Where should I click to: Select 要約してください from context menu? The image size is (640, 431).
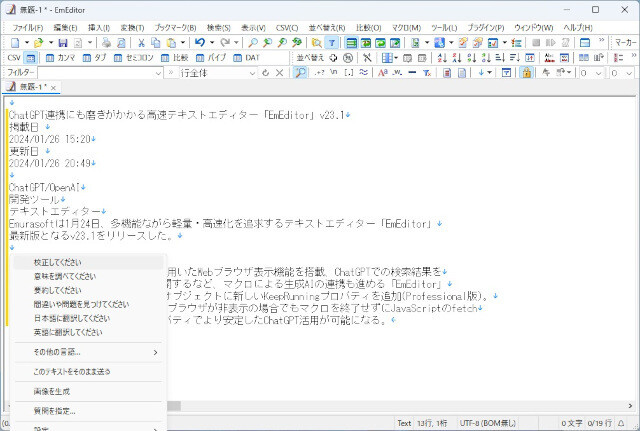[x=88, y=290]
